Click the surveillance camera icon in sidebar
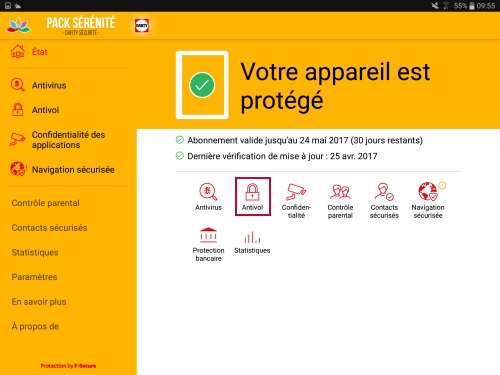Screen dimensions: 500x375 click(x=17, y=139)
